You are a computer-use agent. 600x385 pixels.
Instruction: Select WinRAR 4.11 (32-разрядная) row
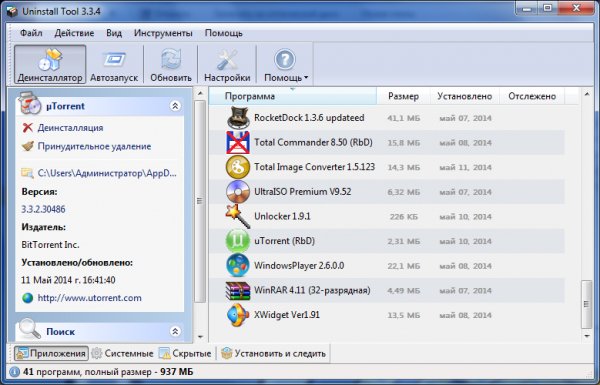click(x=386, y=290)
